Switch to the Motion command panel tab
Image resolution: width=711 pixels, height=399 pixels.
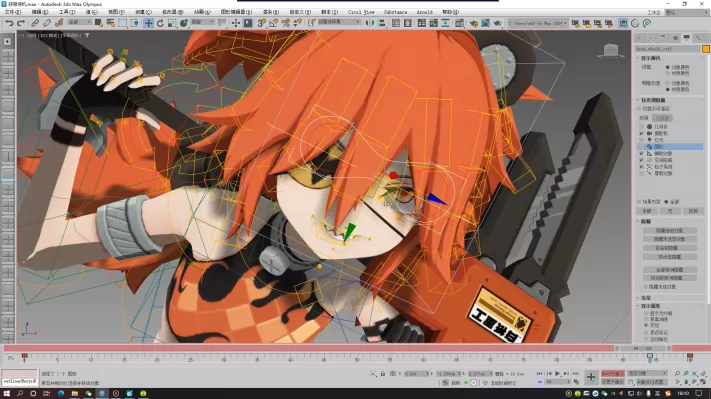[675, 38]
